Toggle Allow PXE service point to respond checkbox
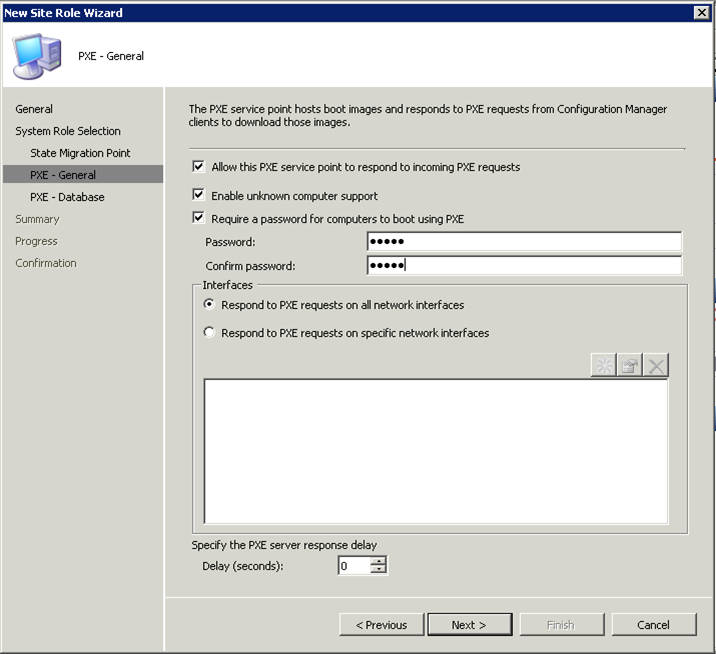This screenshot has width=716, height=654. (x=198, y=166)
